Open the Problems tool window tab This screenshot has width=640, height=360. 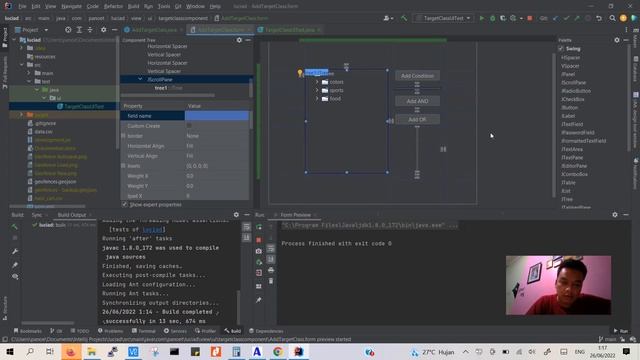(x=110, y=331)
